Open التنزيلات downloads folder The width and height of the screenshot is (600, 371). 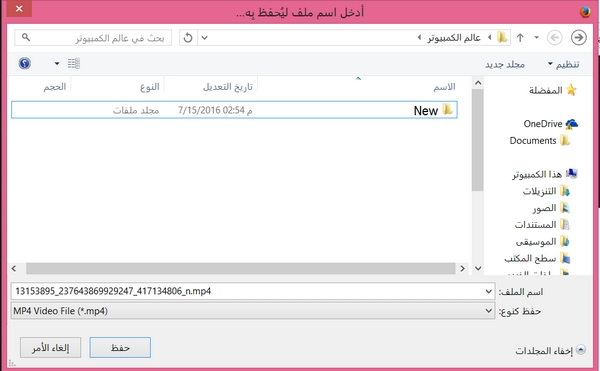pyautogui.click(x=539, y=191)
